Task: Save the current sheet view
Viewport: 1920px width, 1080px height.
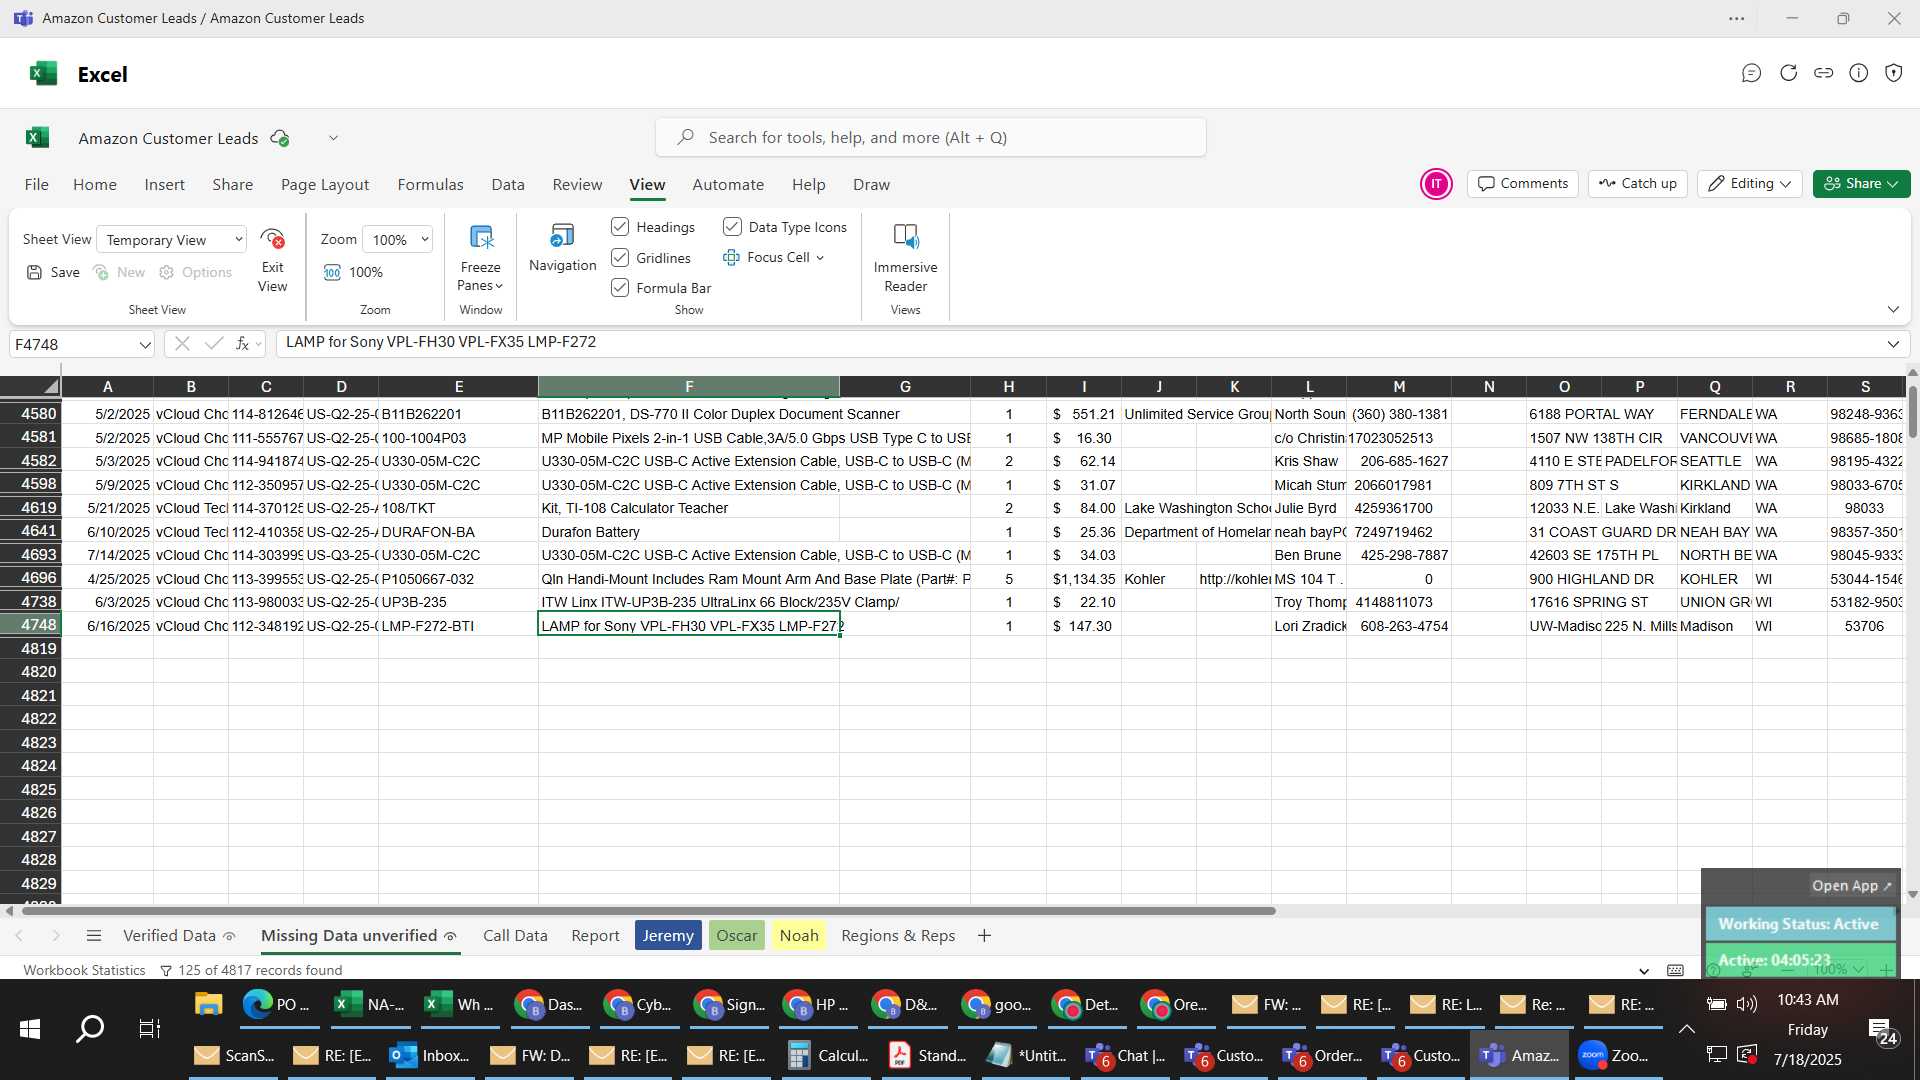Action: click(53, 272)
